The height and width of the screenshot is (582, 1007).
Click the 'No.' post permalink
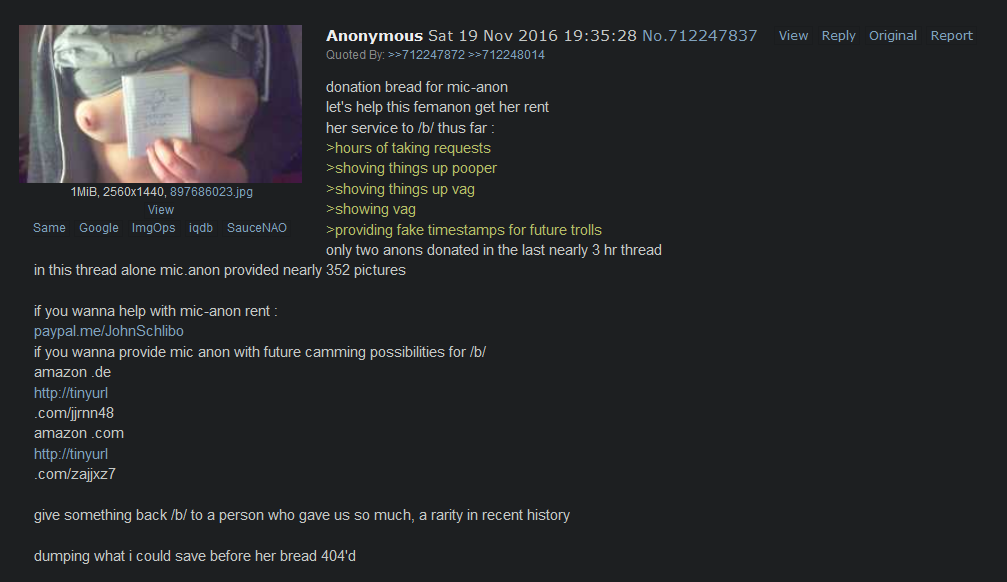(x=654, y=35)
